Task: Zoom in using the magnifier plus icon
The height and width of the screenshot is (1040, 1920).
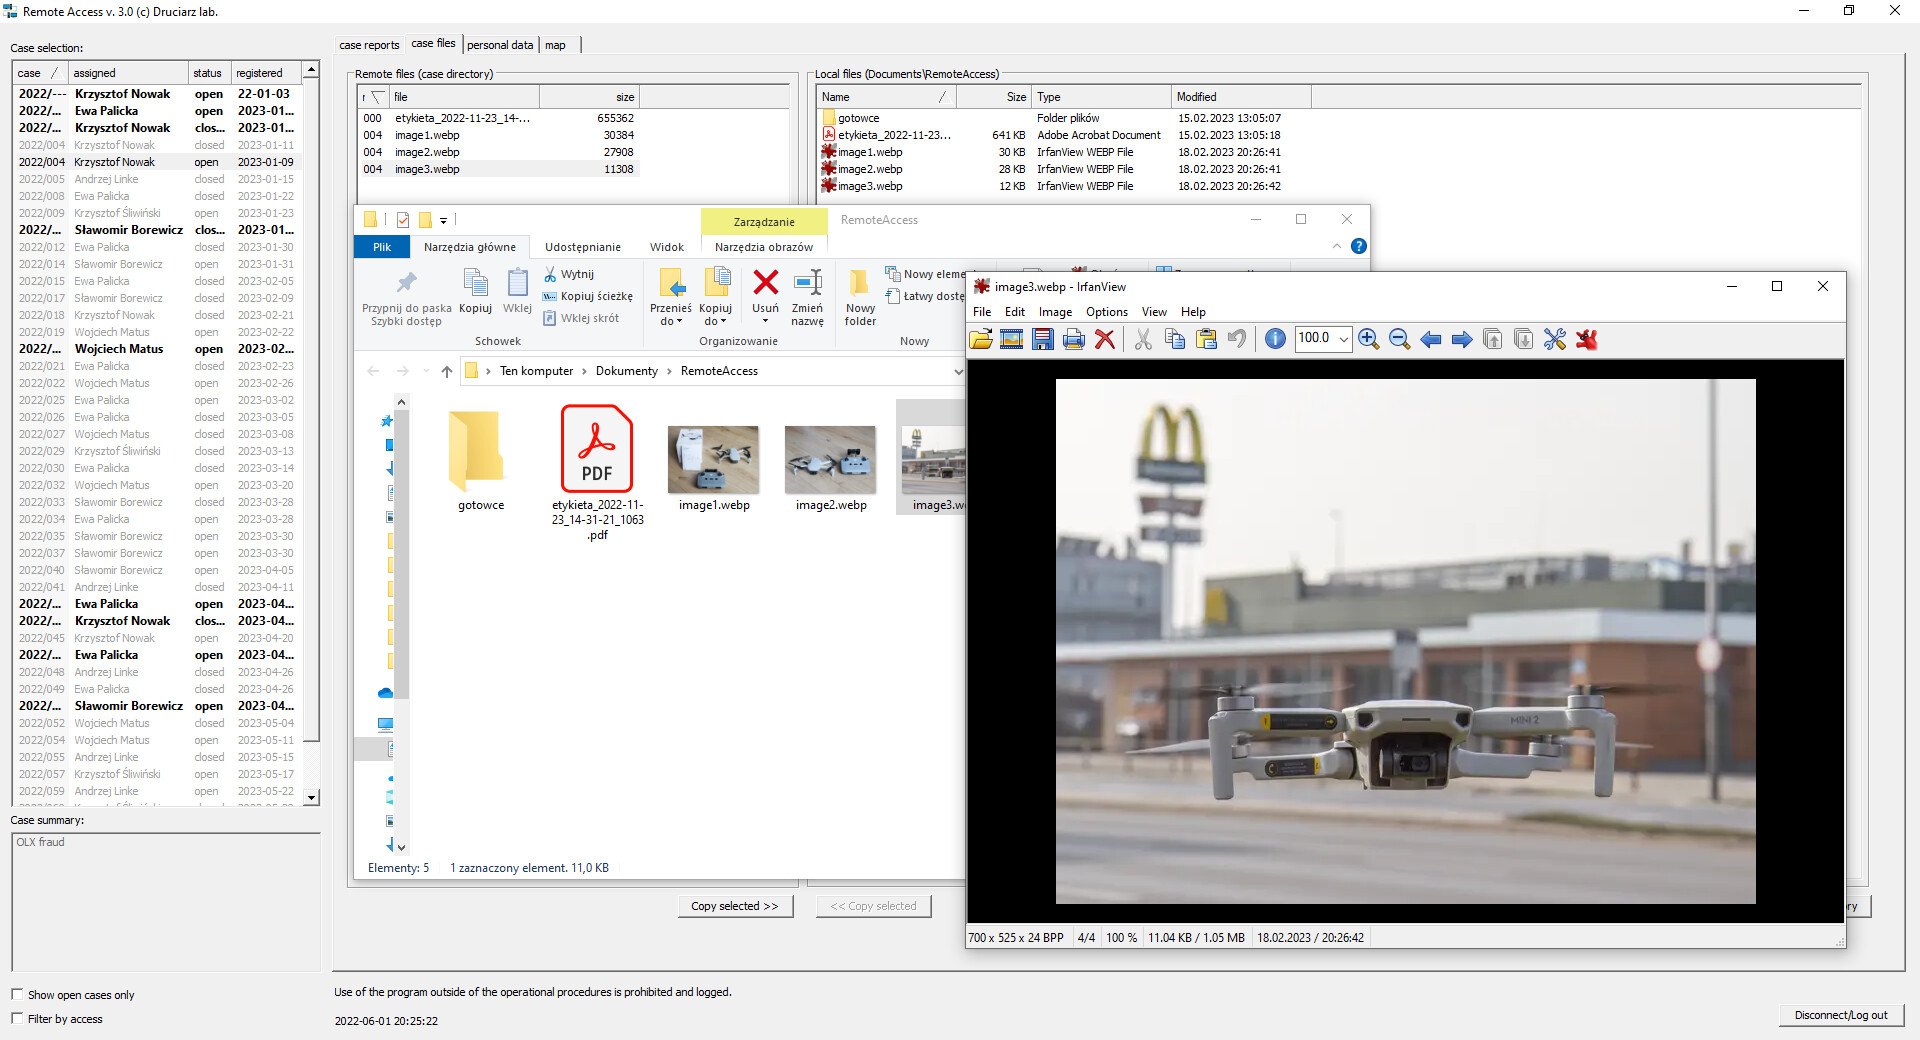Action: click(x=1370, y=339)
